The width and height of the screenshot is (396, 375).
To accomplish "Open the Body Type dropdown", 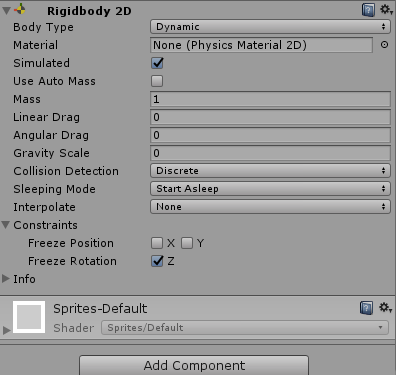I will pos(270,27).
